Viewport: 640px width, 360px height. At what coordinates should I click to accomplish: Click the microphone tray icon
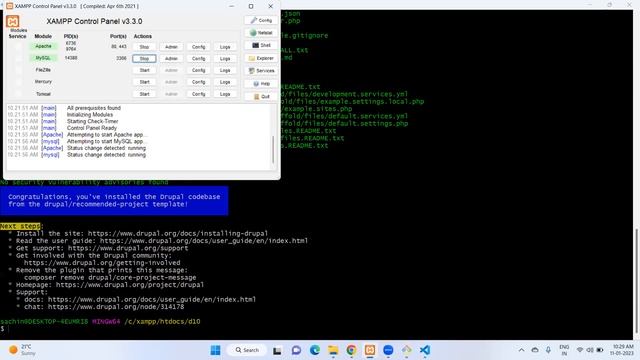point(548,350)
